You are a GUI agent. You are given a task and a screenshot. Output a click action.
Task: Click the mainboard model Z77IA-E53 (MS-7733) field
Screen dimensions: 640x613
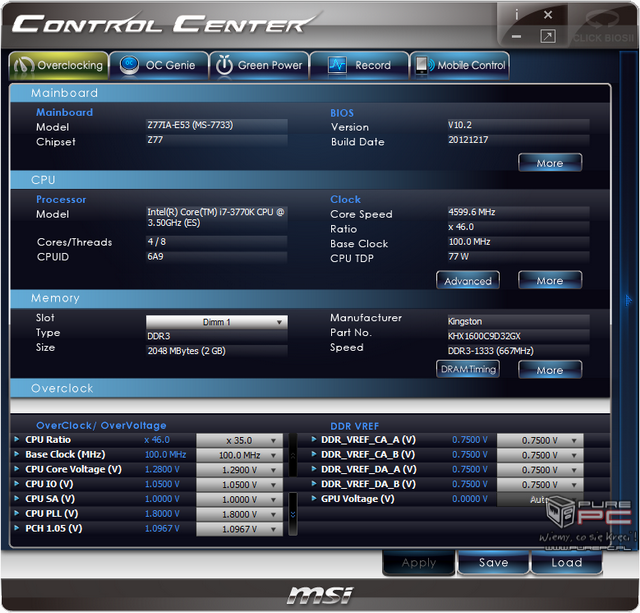pos(217,125)
